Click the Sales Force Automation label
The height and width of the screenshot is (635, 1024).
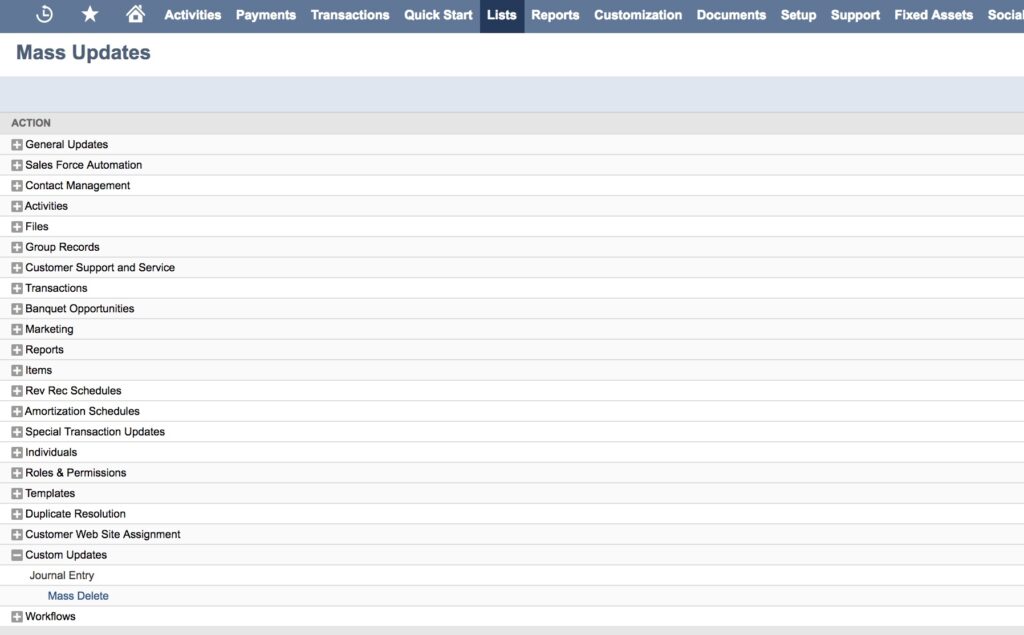84,165
